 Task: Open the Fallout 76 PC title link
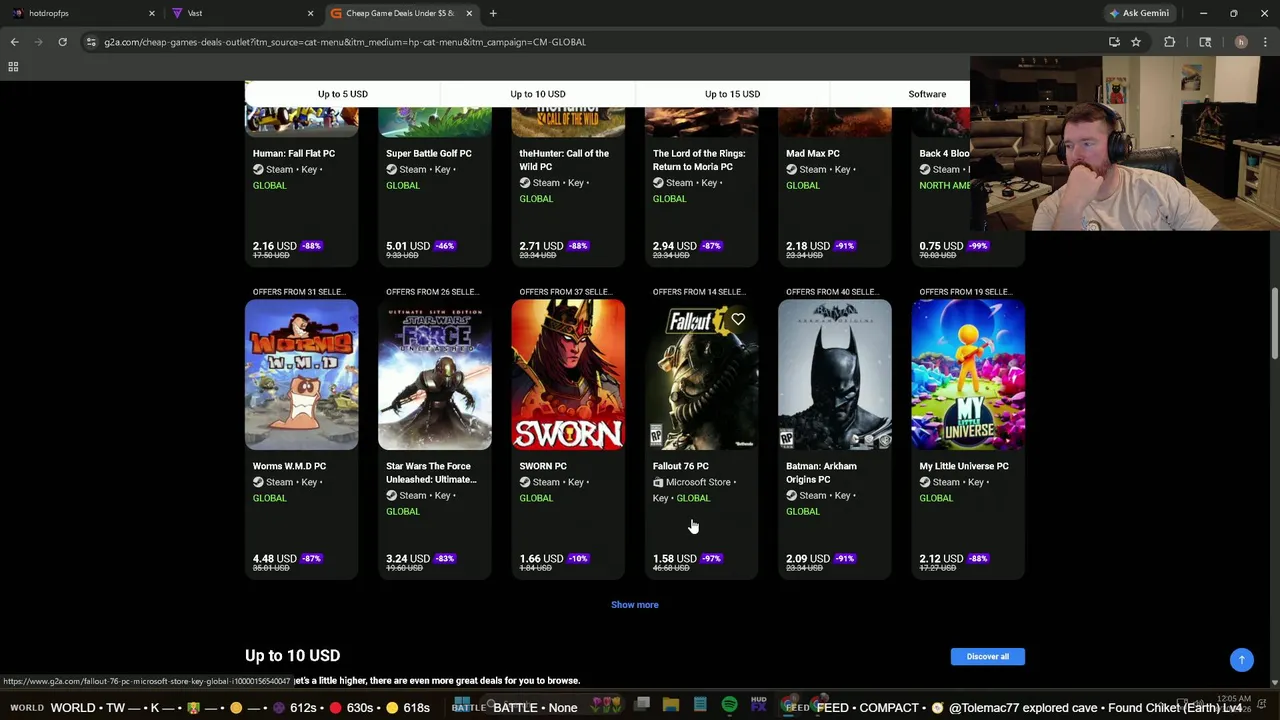click(x=681, y=466)
